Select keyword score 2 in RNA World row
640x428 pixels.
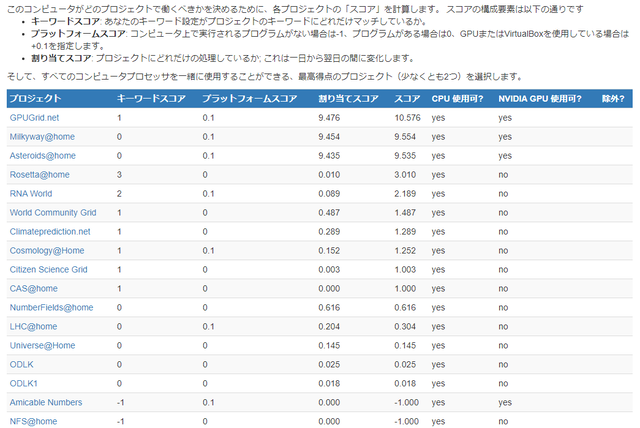tap(119, 194)
